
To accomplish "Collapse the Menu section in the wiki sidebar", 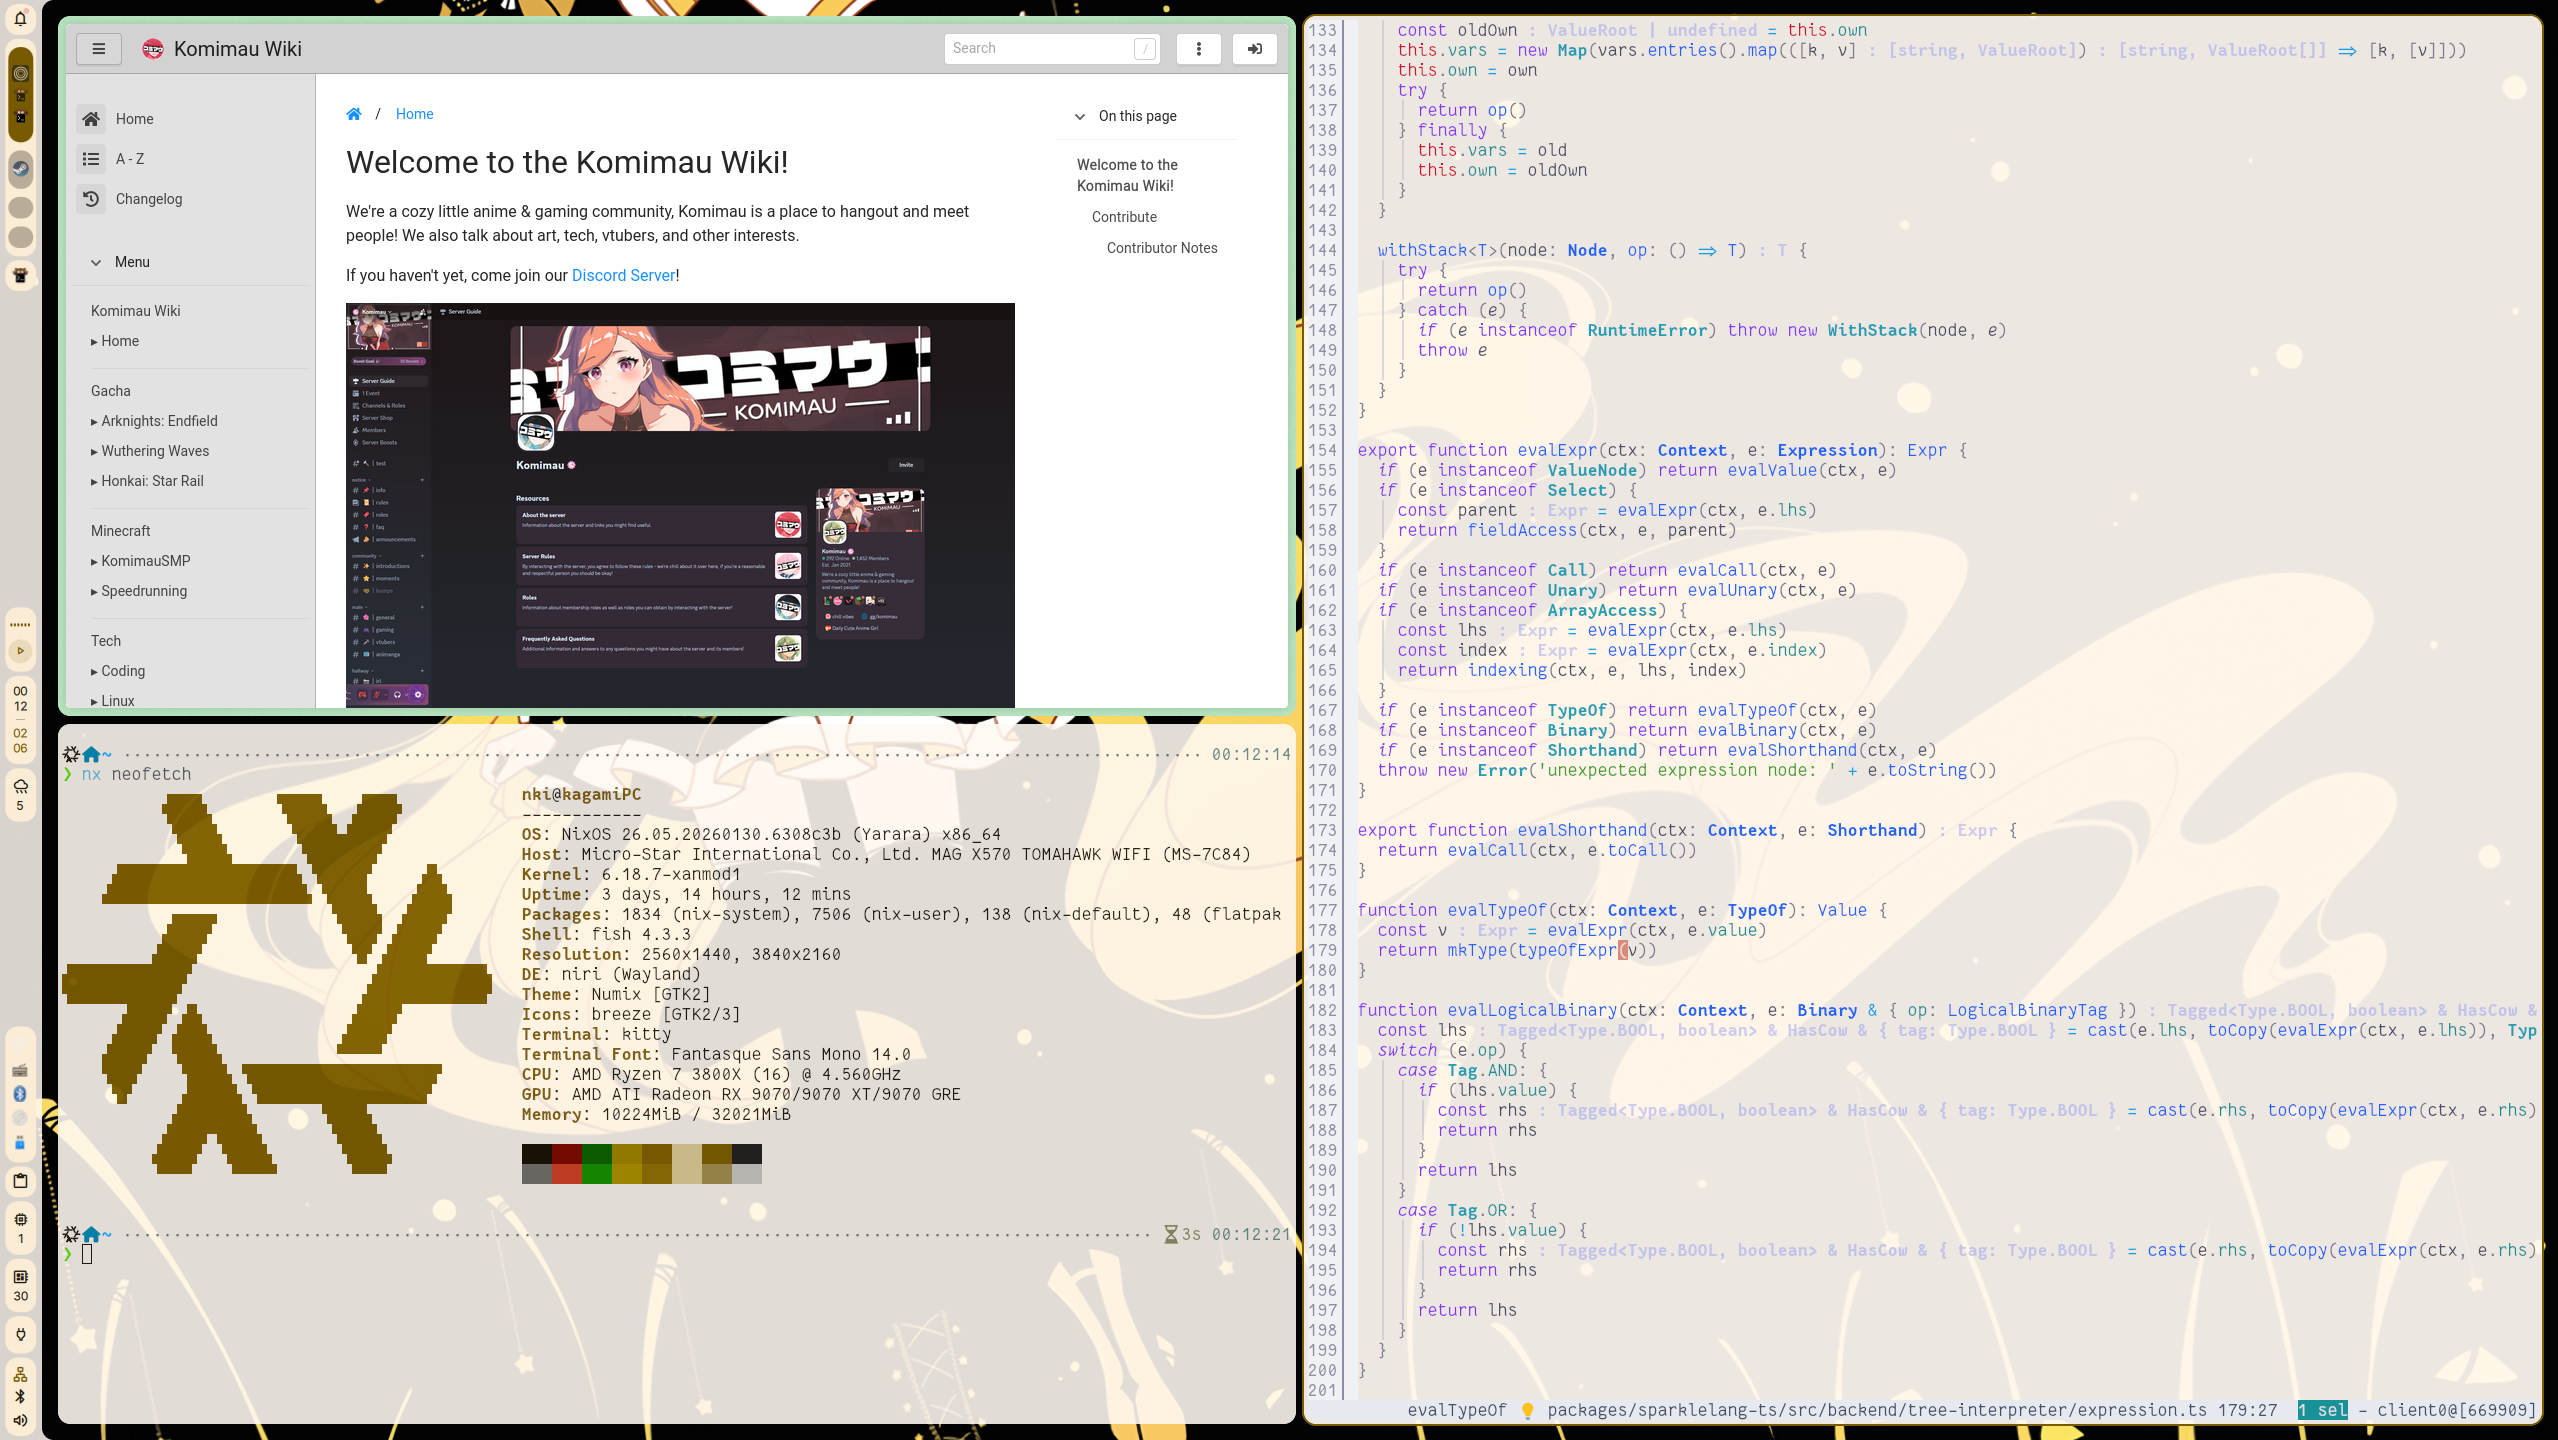I will coord(96,262).
